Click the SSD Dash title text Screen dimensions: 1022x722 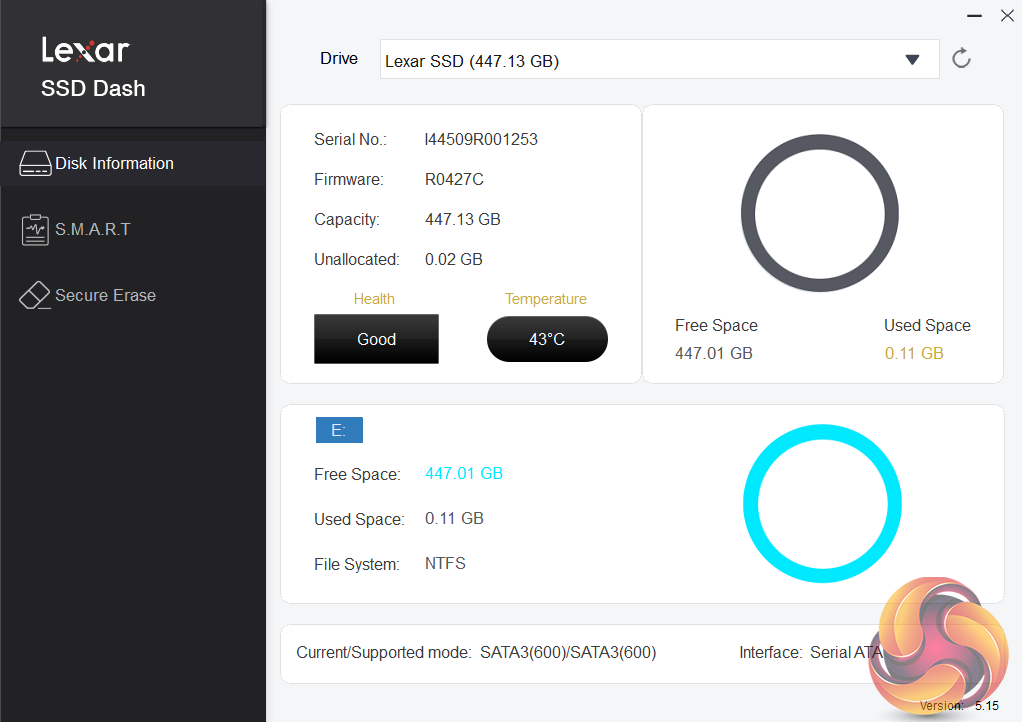point(93,88)
